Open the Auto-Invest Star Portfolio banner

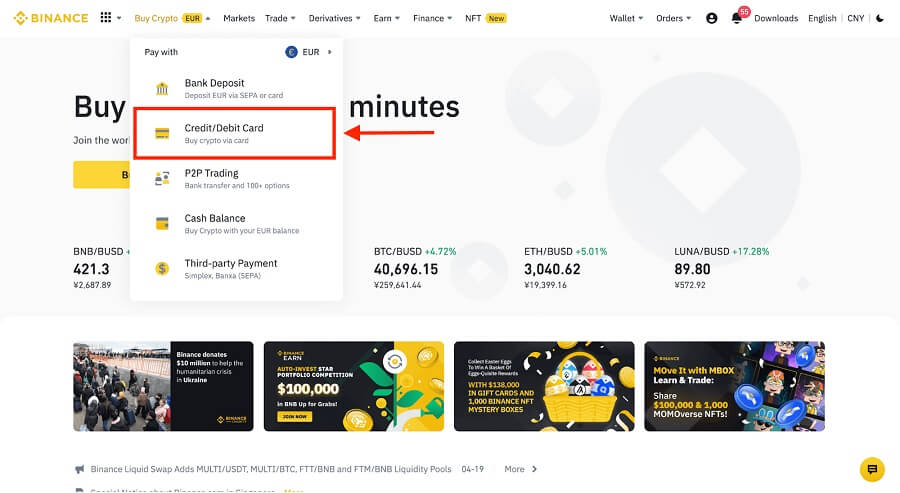(x=354, y=386)
